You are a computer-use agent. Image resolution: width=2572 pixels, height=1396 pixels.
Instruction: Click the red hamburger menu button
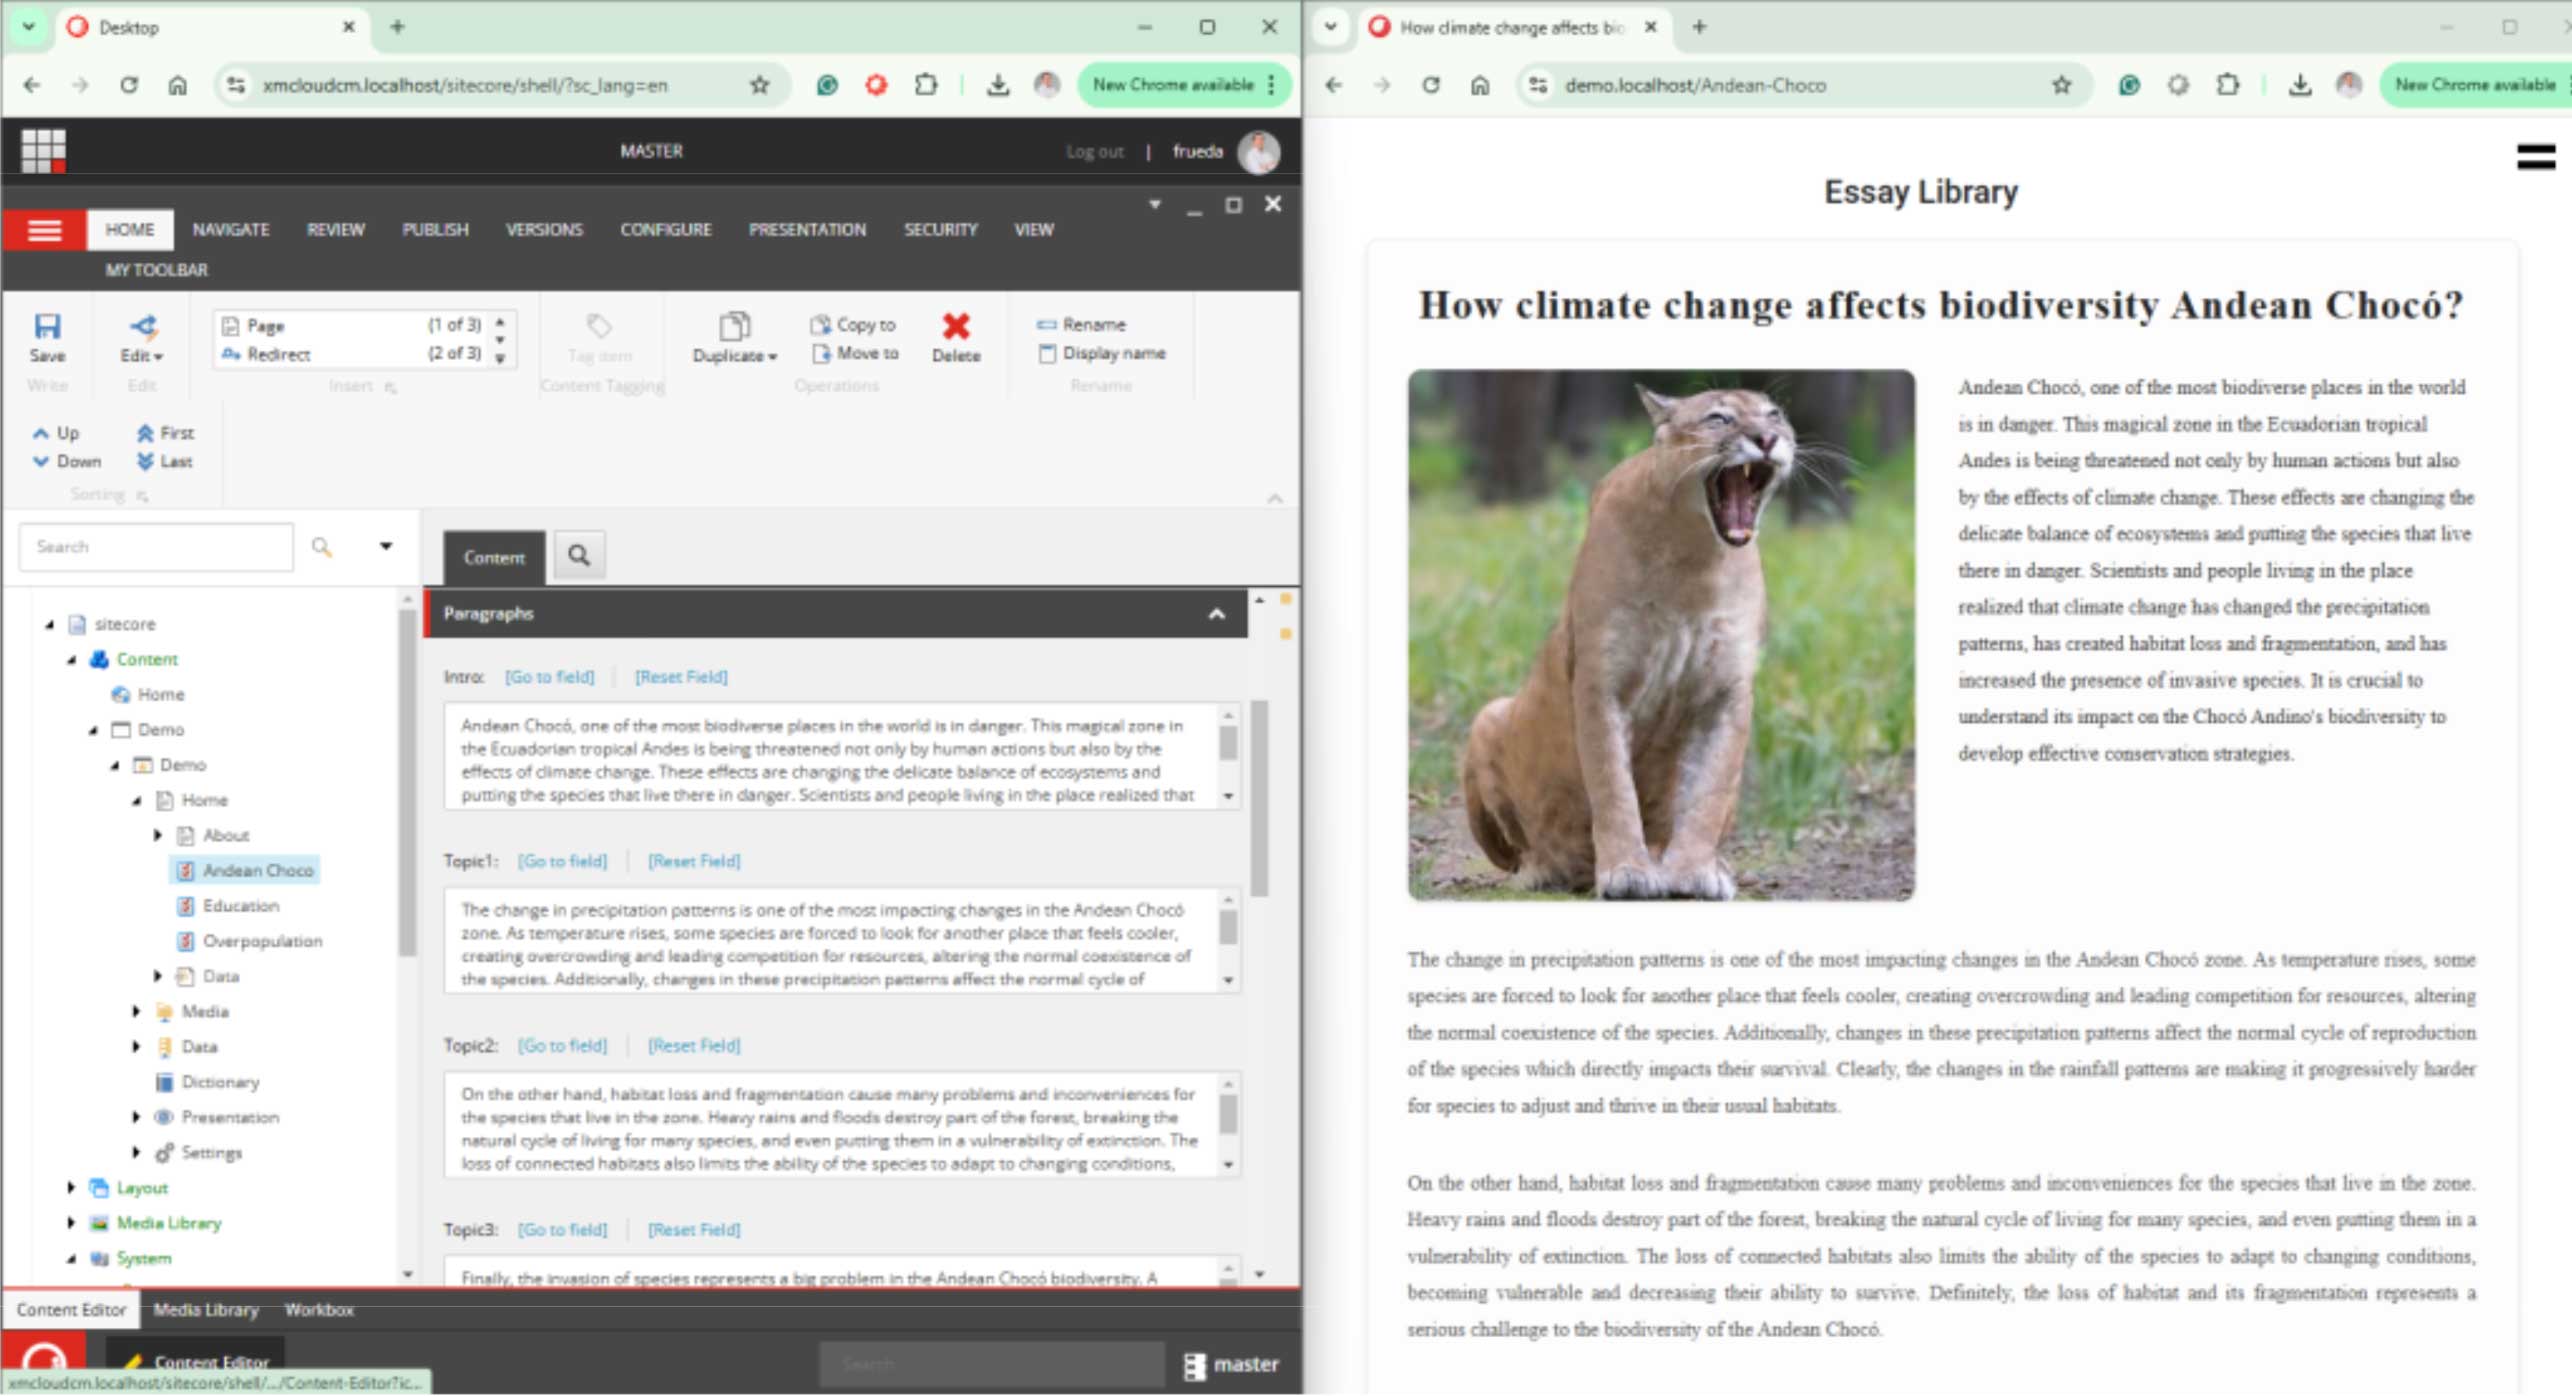pos(44,230)
